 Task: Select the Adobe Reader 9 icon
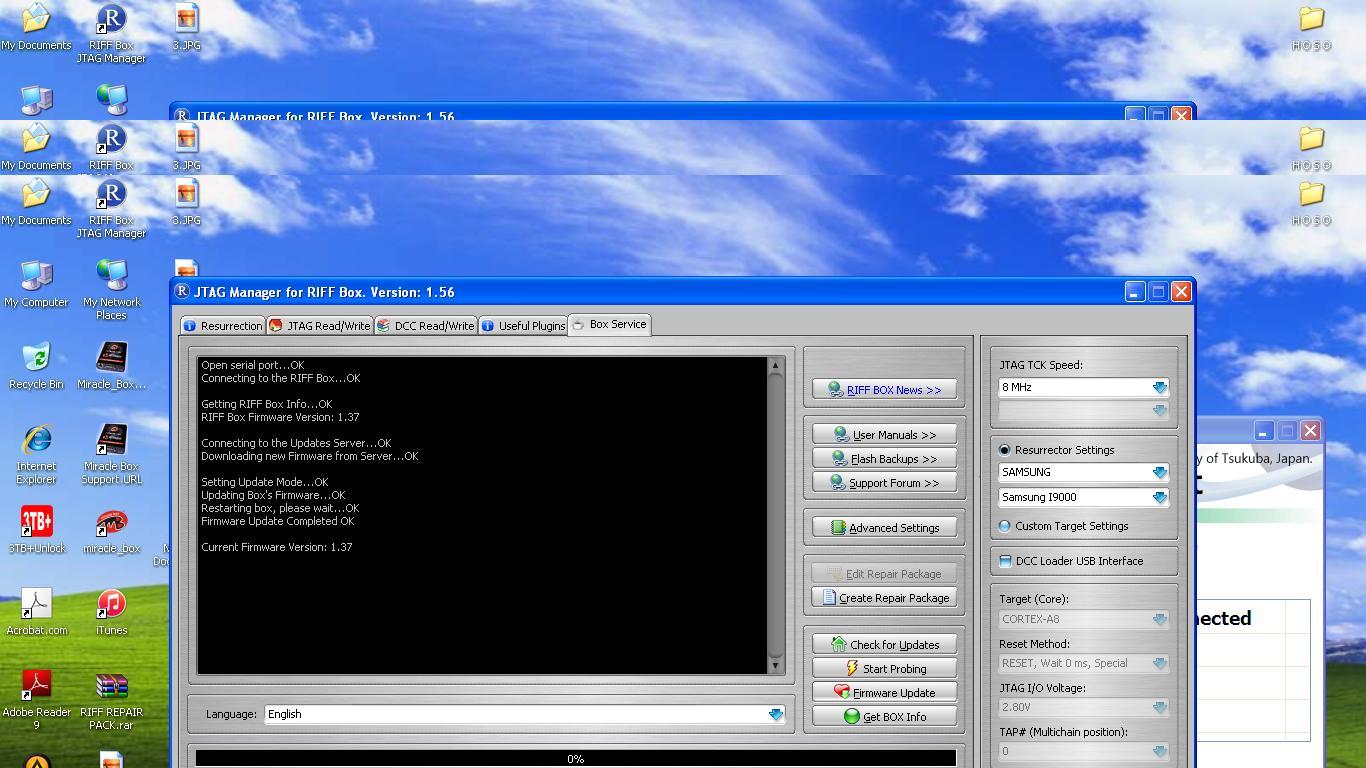36,701
